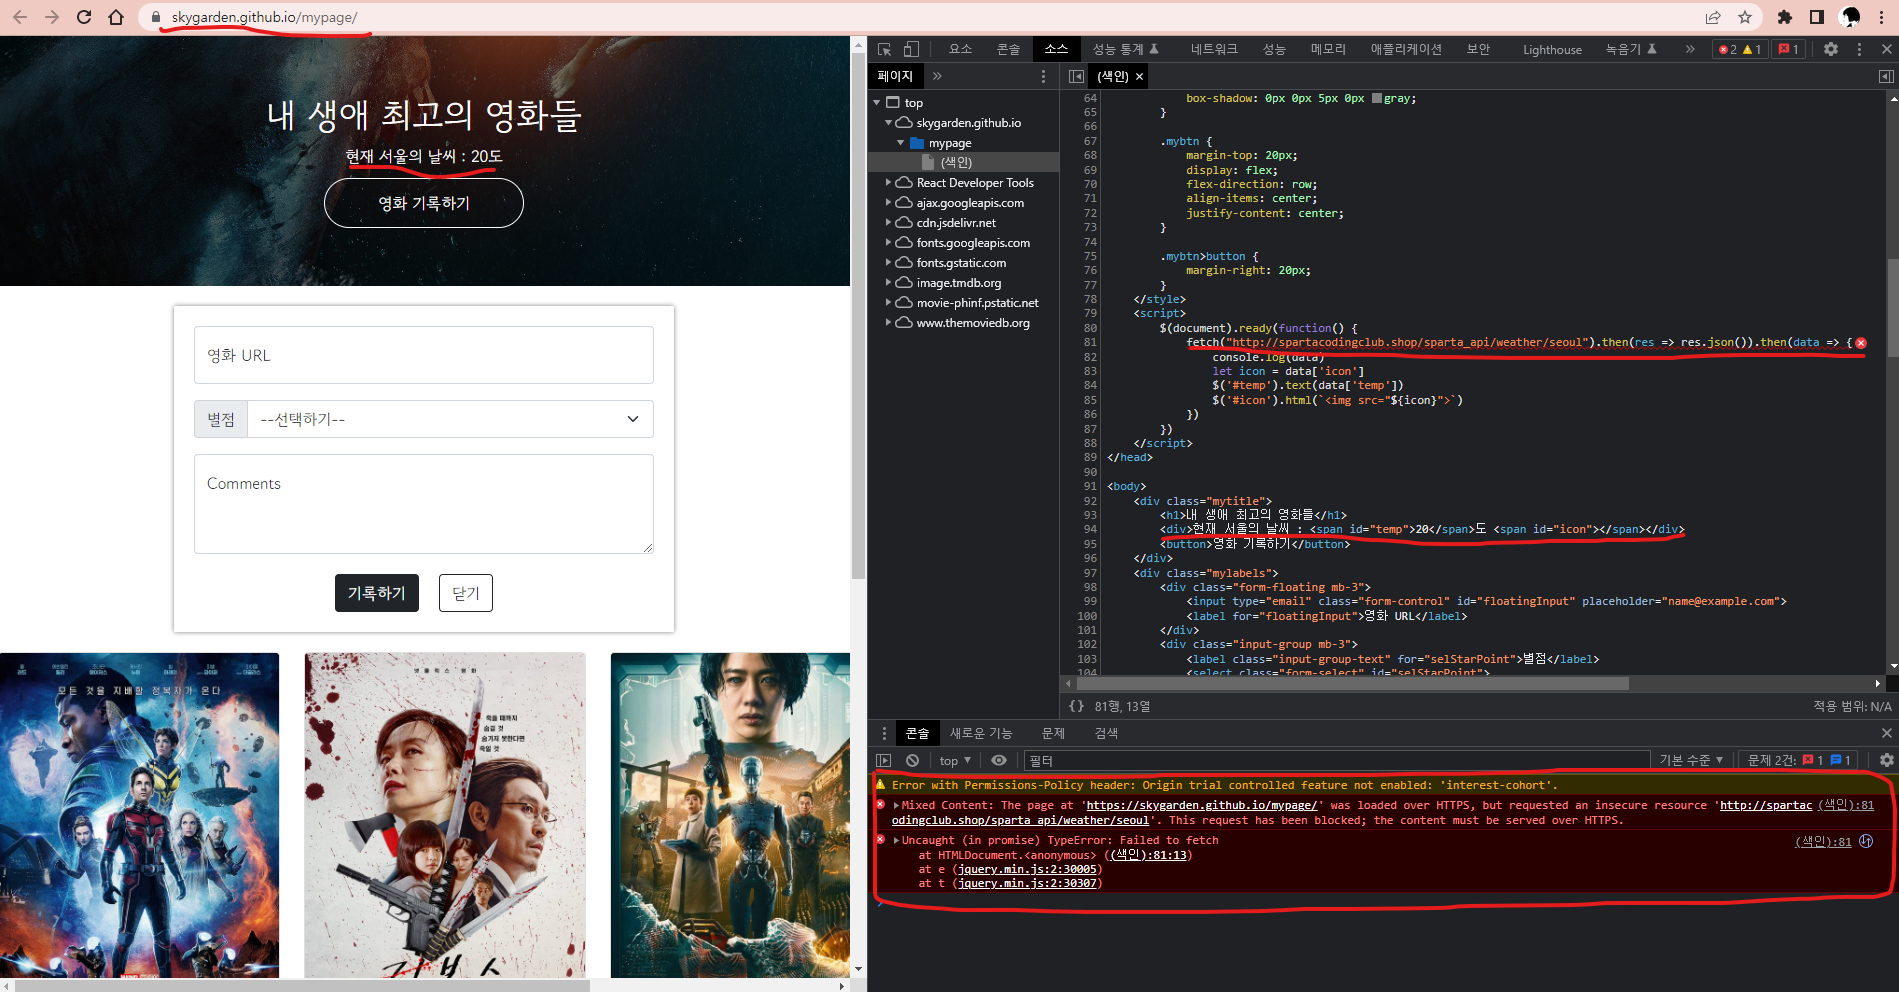This screenshot has height=992, width=1899.
Task: Show more DevTools panel tabs
Action: tap(1690, 49)
